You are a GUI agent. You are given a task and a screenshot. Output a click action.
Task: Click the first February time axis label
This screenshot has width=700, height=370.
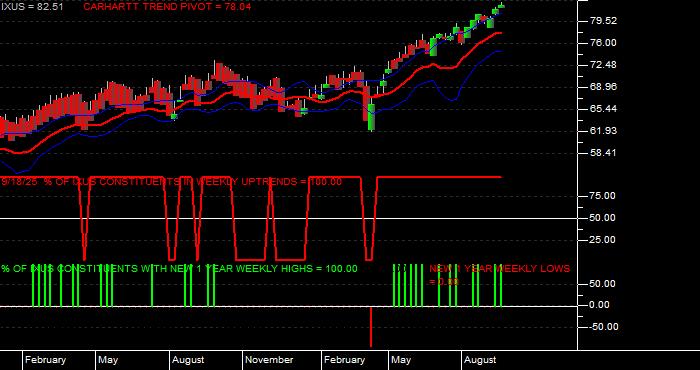tap(45, 360)
